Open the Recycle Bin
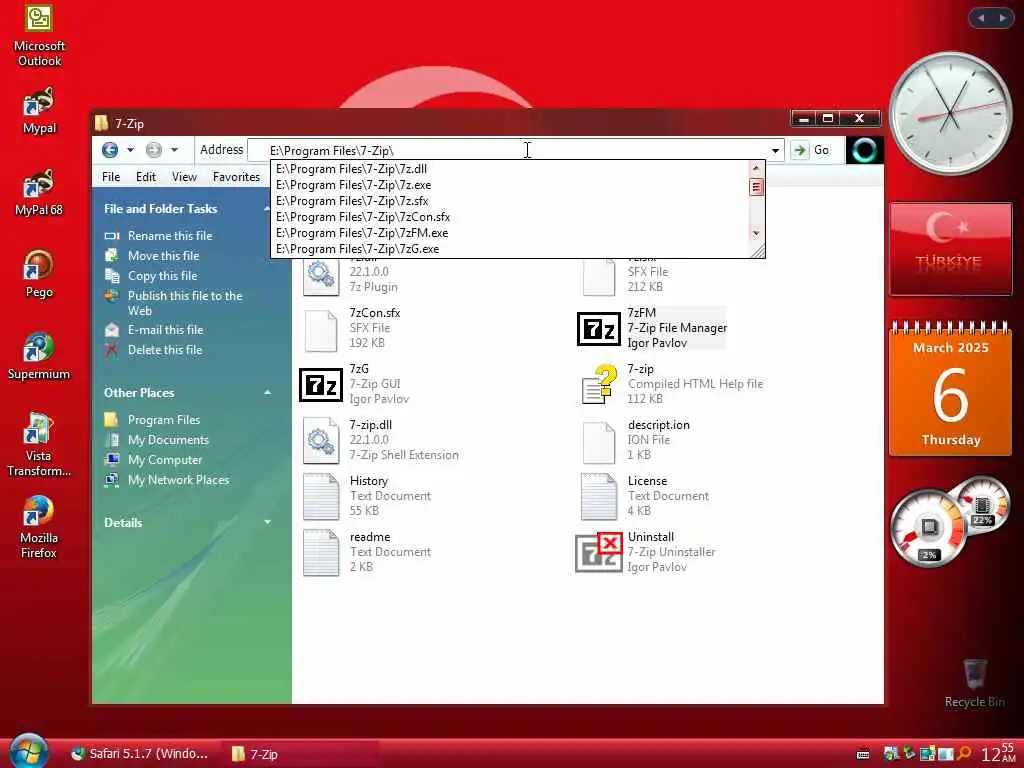The image size is (1024, 768). (x=974, y=683)
